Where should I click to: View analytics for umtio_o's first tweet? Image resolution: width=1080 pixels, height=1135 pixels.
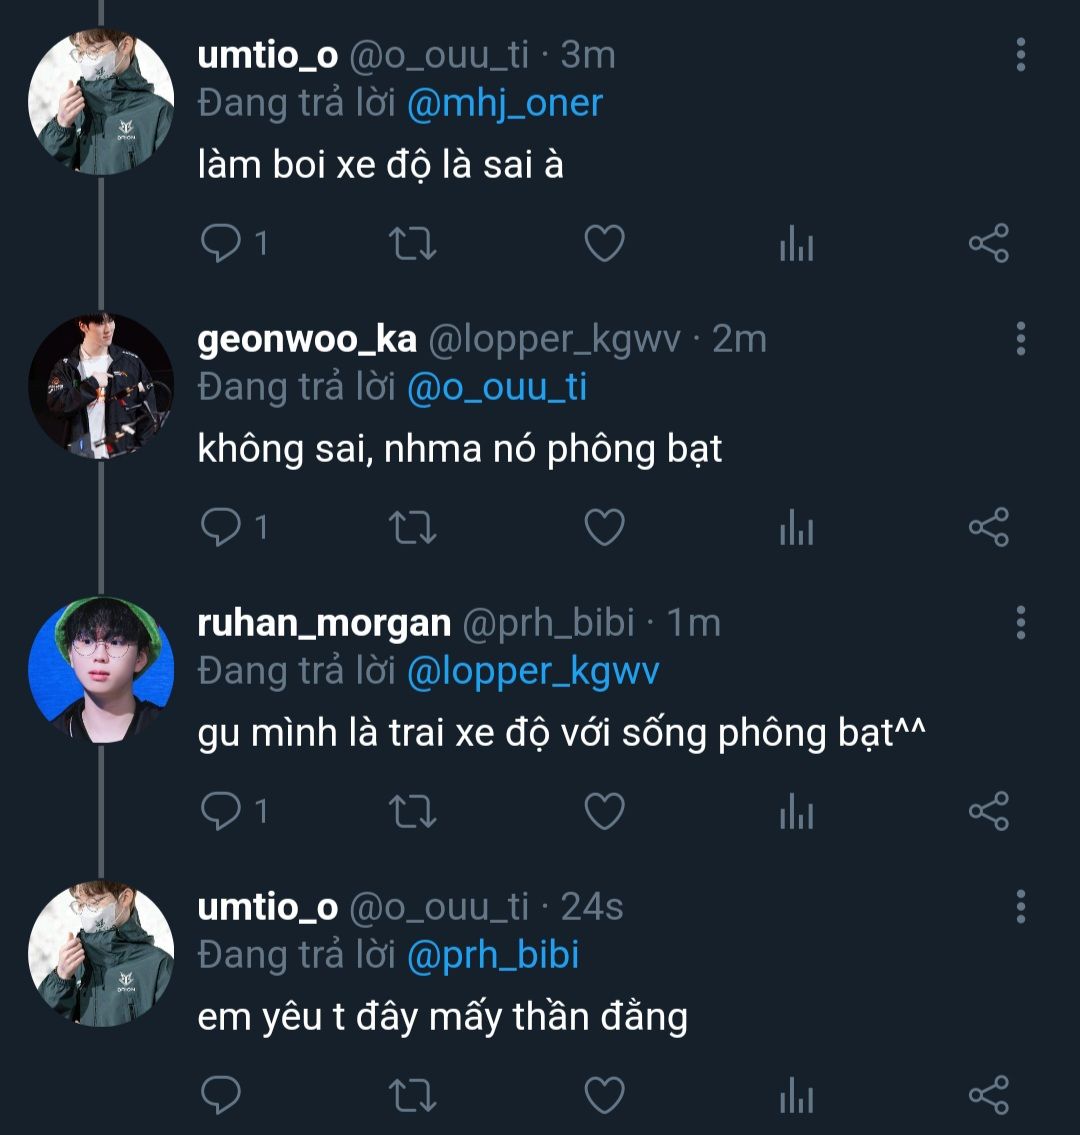tap(796, 244)
